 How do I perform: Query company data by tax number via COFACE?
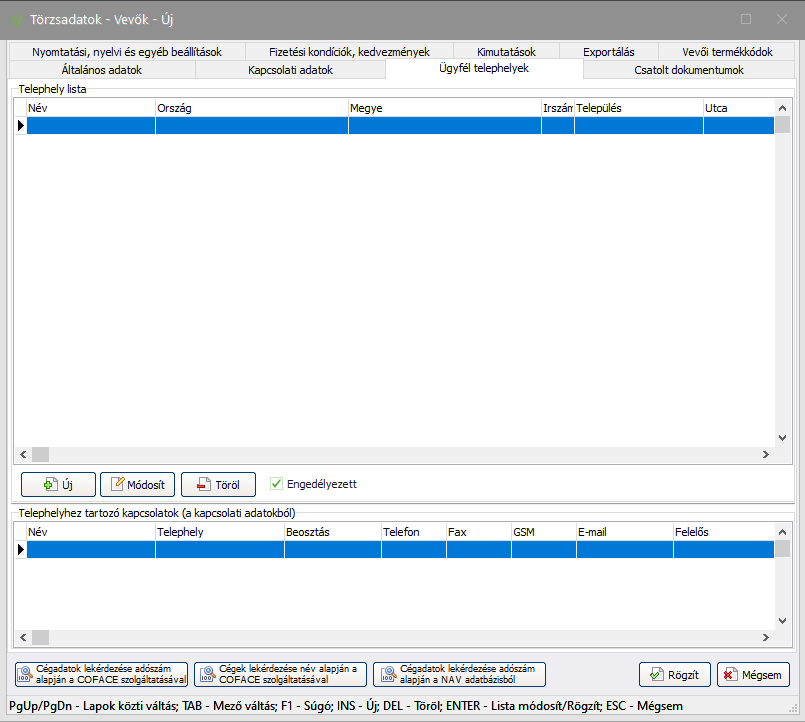100,674
